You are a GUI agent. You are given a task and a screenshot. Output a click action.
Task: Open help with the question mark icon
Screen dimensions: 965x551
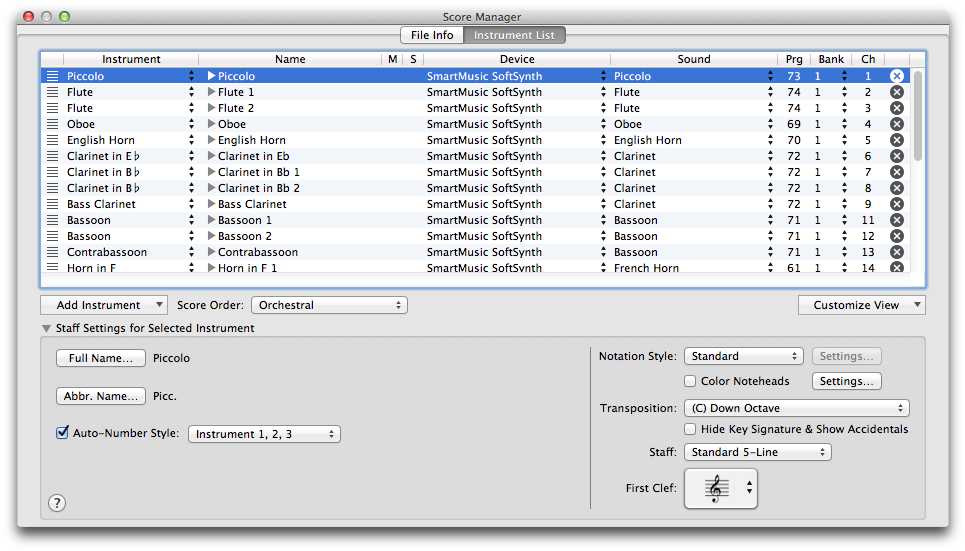(x=57, y=503)
